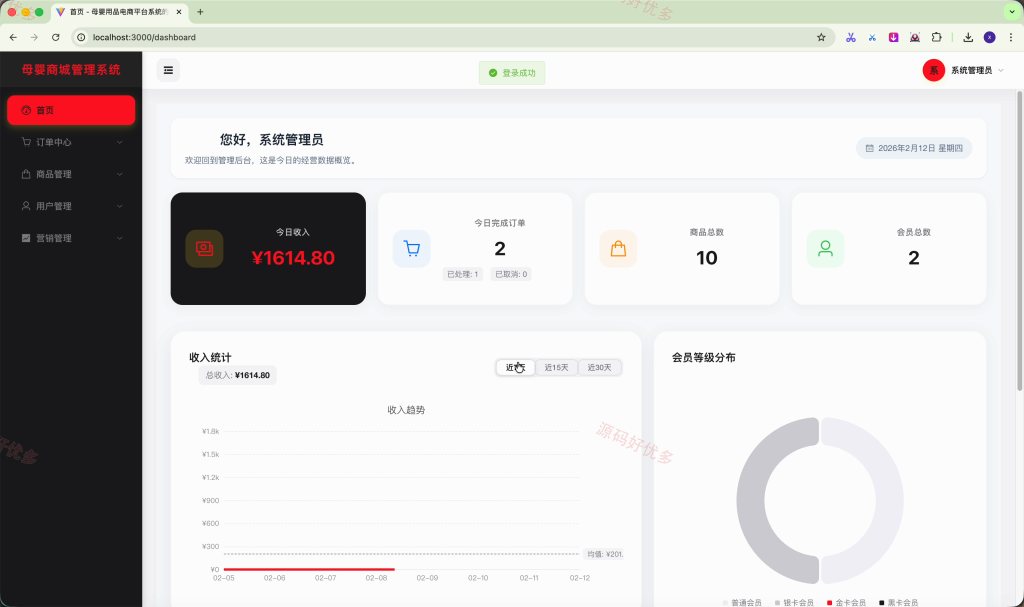This screenshot has height=607, width=1024.
Task: Click the green member user icon
Action: click(825, 249)
